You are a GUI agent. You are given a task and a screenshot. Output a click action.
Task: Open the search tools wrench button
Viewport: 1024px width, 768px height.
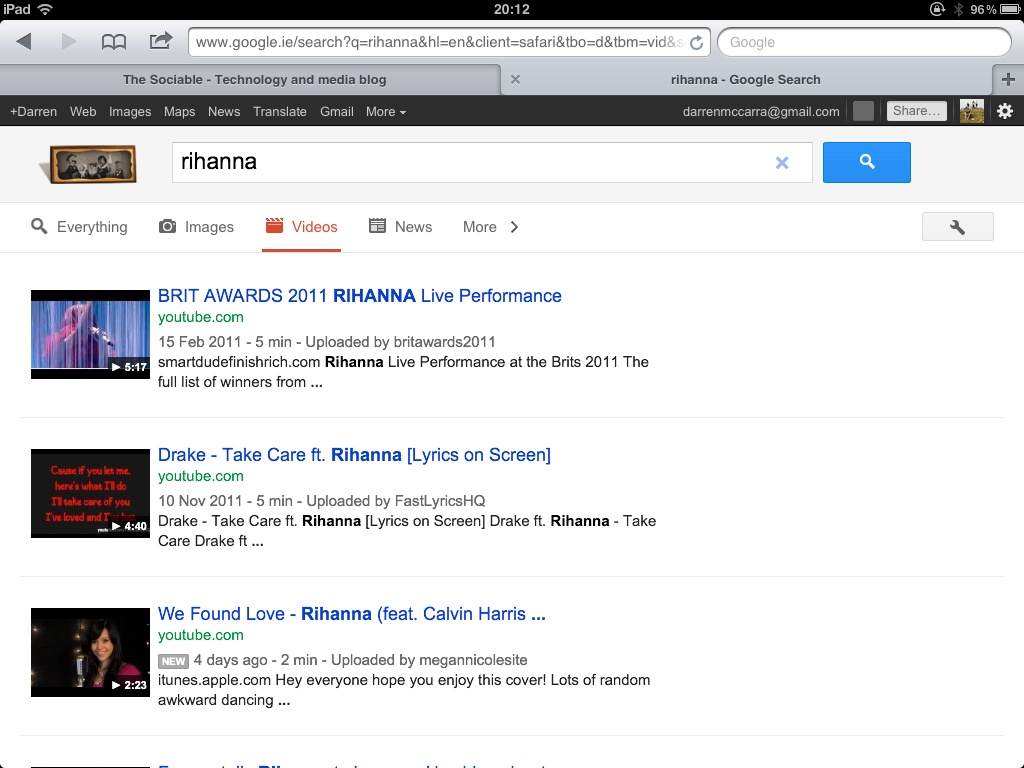click(x=957, y=227)
